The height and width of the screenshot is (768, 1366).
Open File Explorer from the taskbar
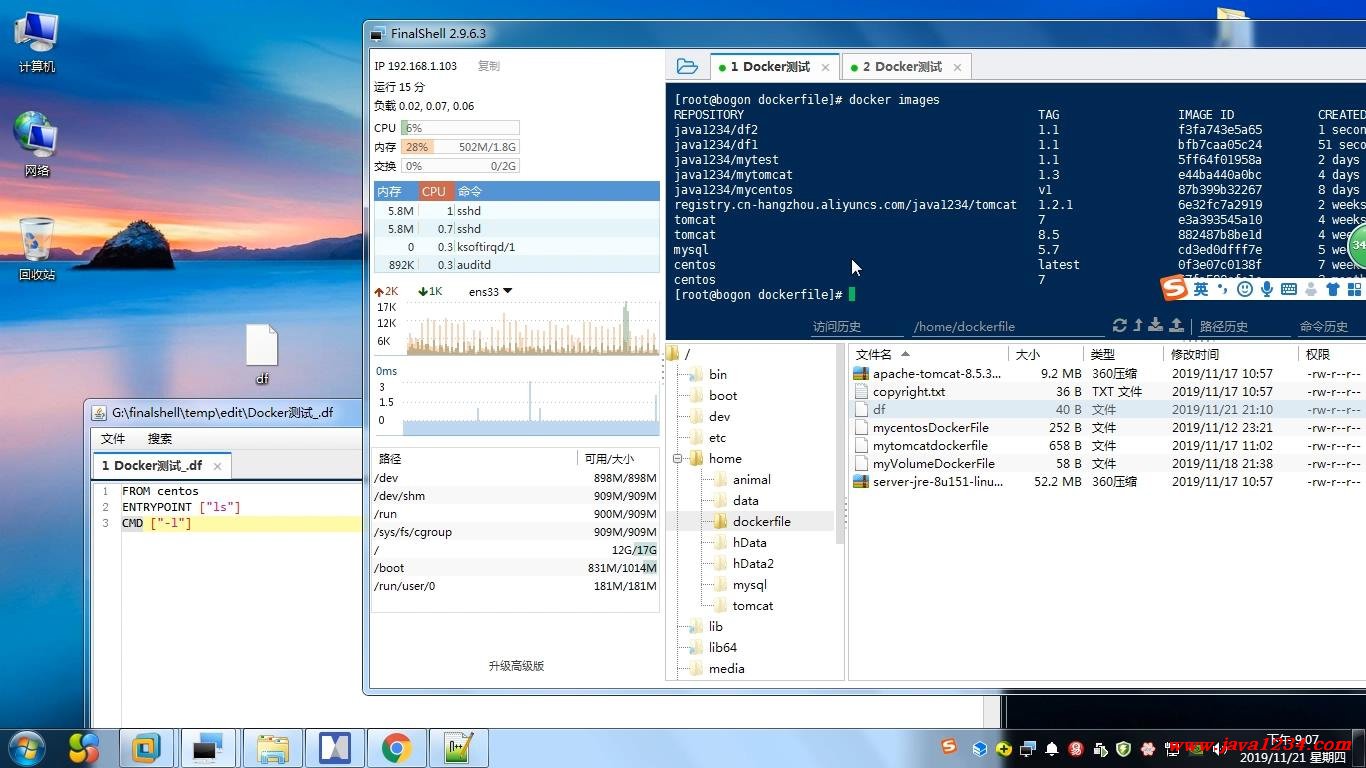272,748
